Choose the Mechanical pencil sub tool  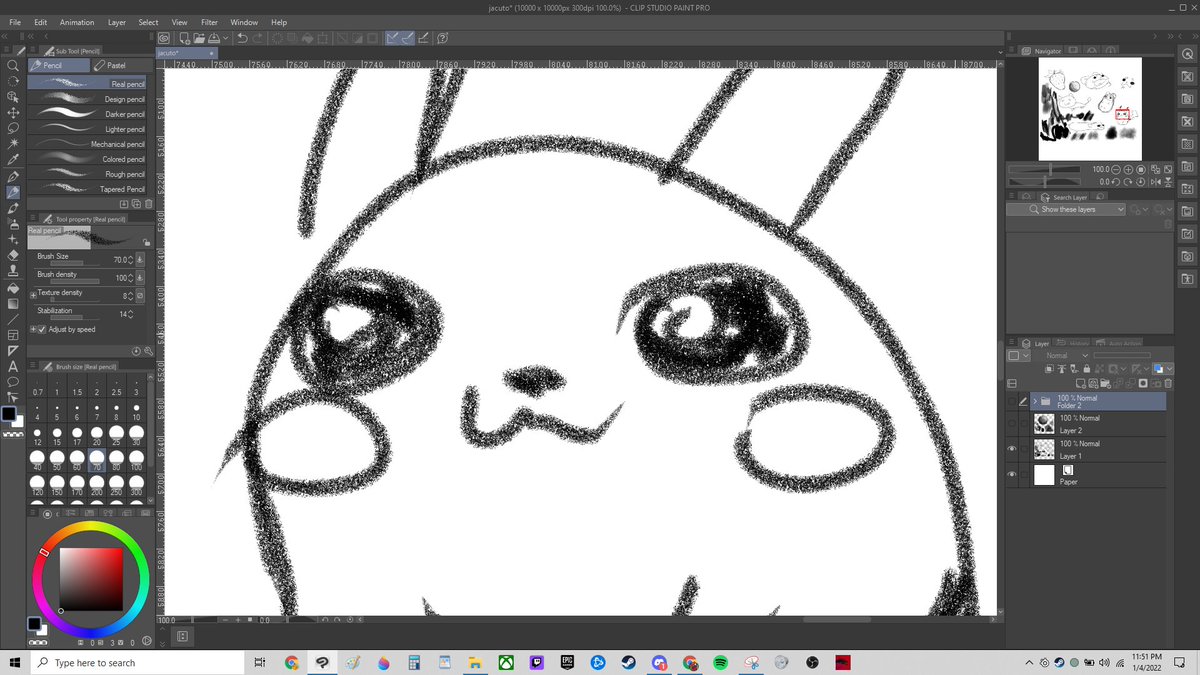88,144
